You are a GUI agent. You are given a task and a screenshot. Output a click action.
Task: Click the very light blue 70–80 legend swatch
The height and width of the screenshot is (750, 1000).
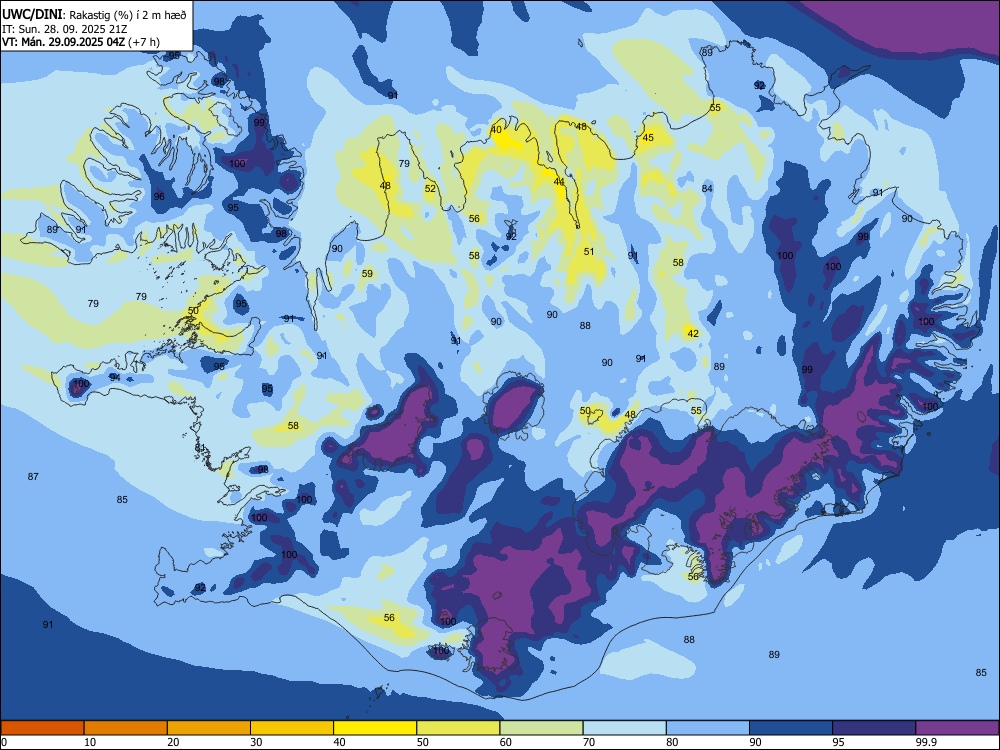click(624, 728)
